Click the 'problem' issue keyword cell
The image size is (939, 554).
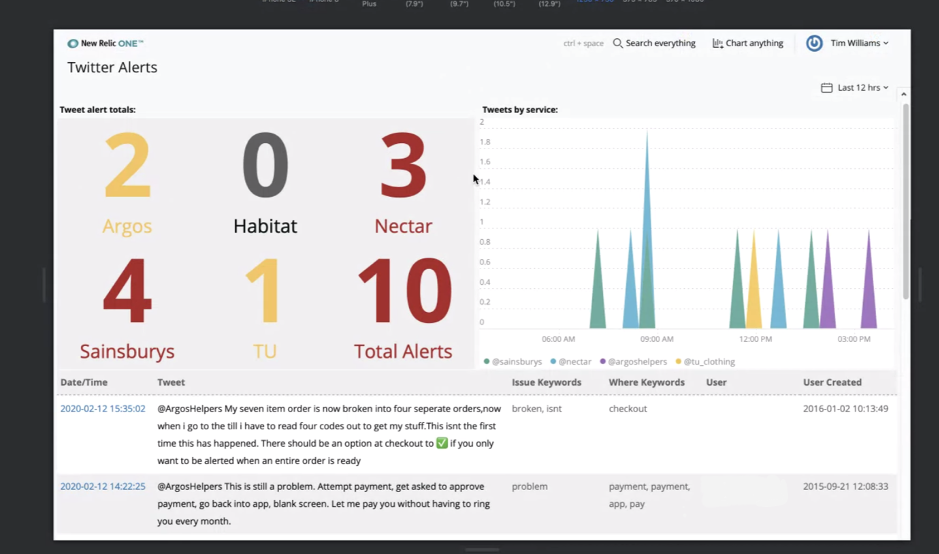coord(529,486)
